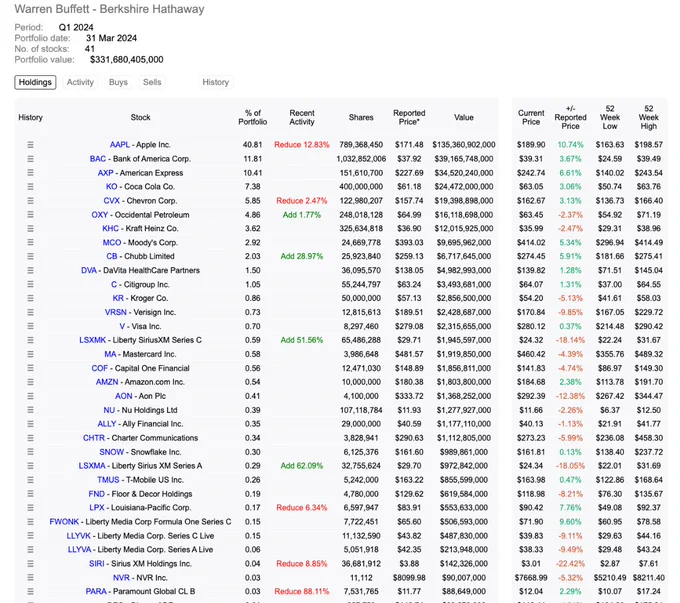
Task: Click the 'Current Price' column header
Action: point(531,118)
